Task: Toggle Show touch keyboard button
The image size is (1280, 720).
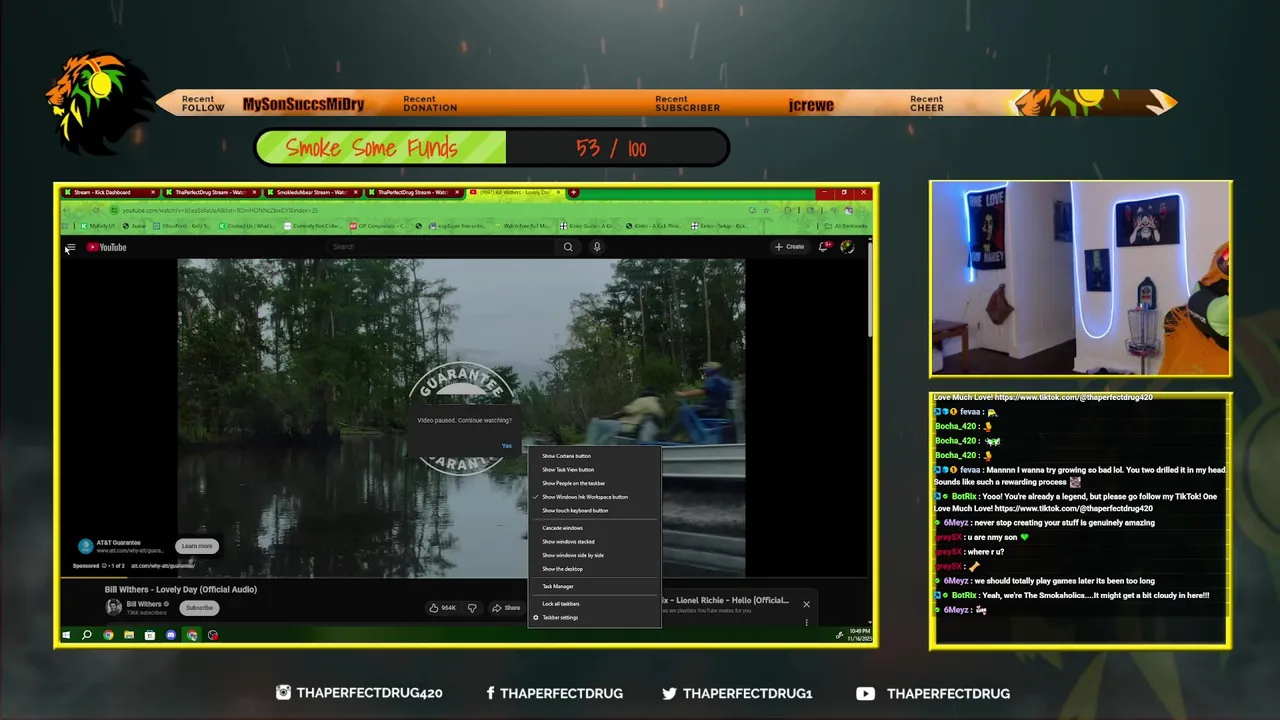Action: point(594,510)
